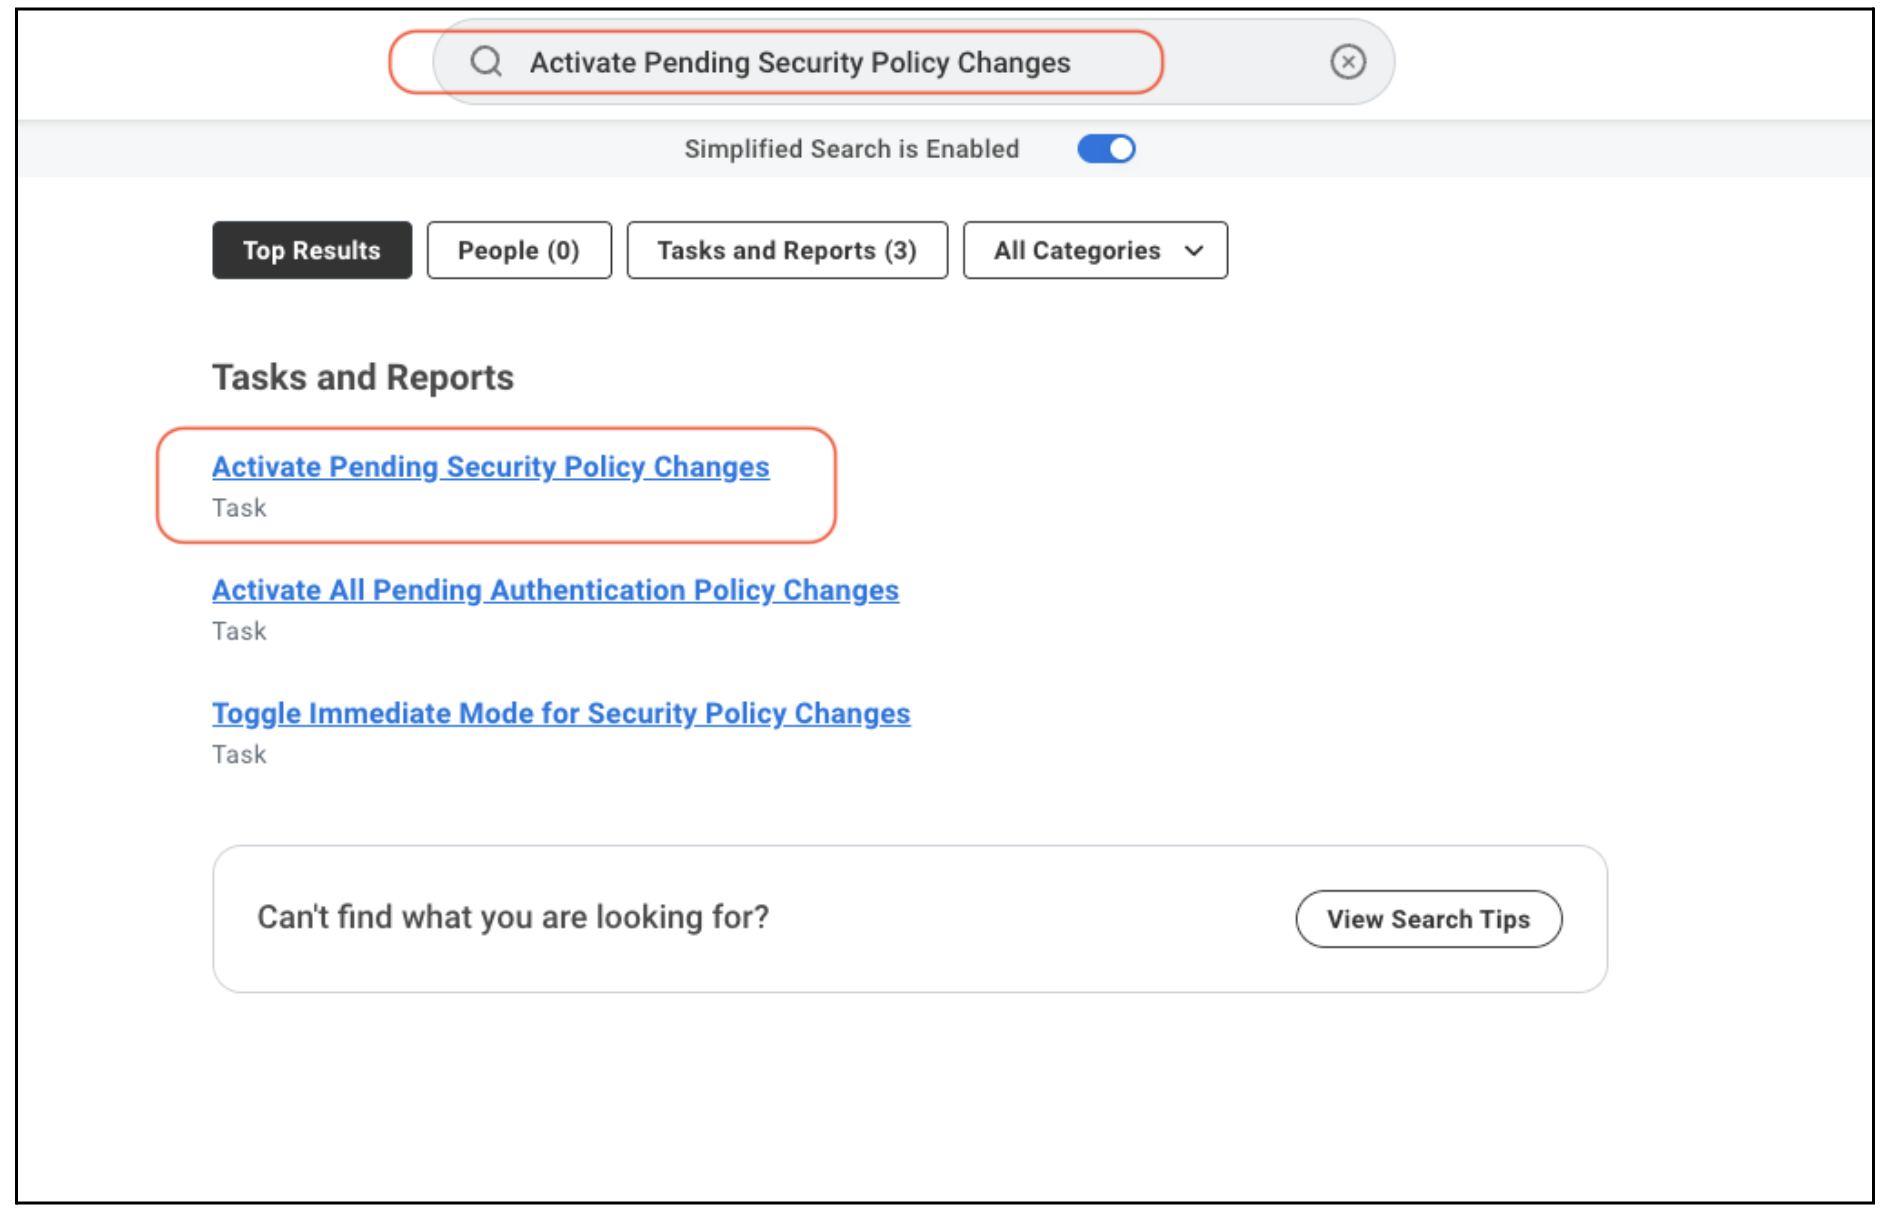1886x1218 pixels.
Task: Open the Tasks and Reports (3) tab
Action: 787,250
